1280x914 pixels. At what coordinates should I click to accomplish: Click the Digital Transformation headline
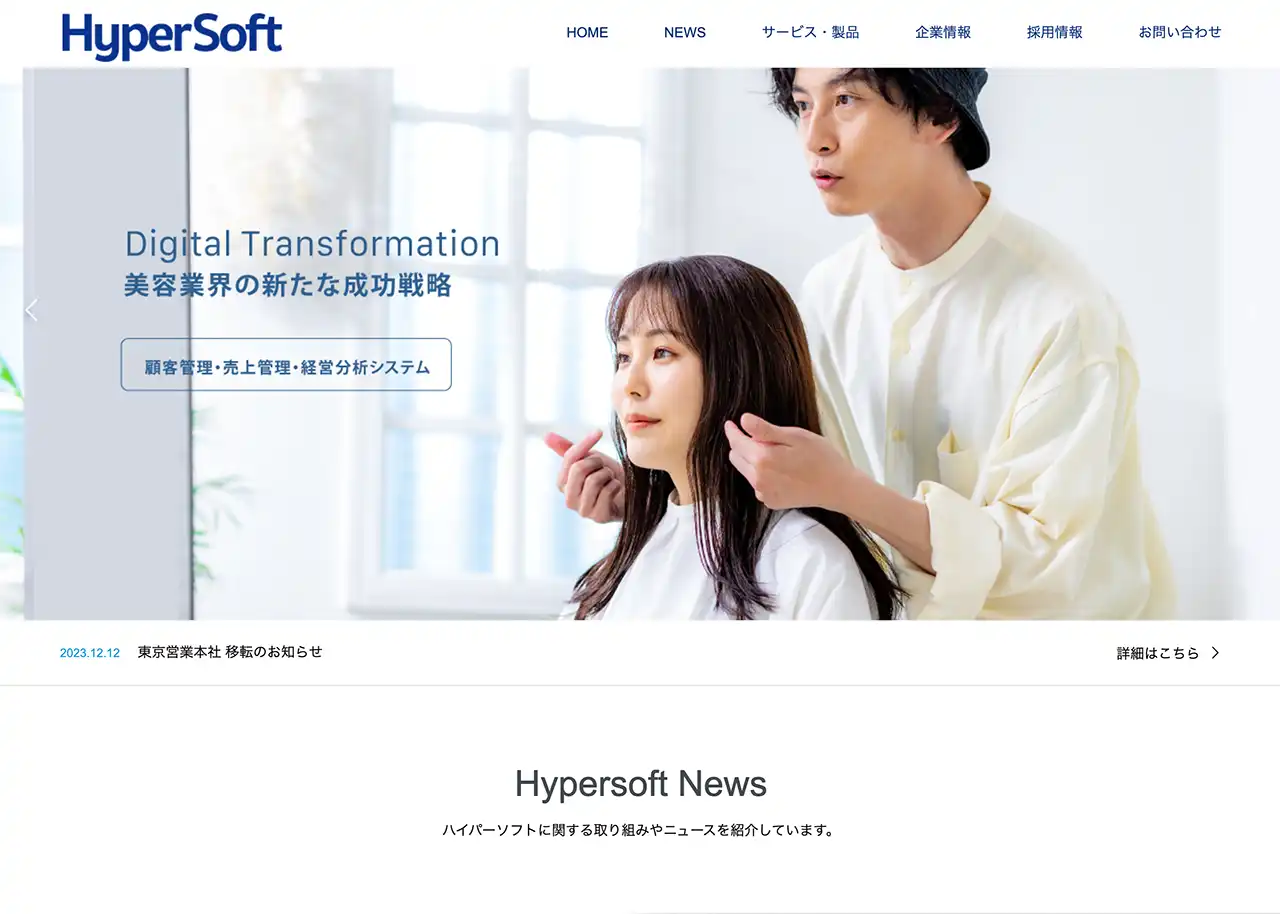click(x=311, y=243)
